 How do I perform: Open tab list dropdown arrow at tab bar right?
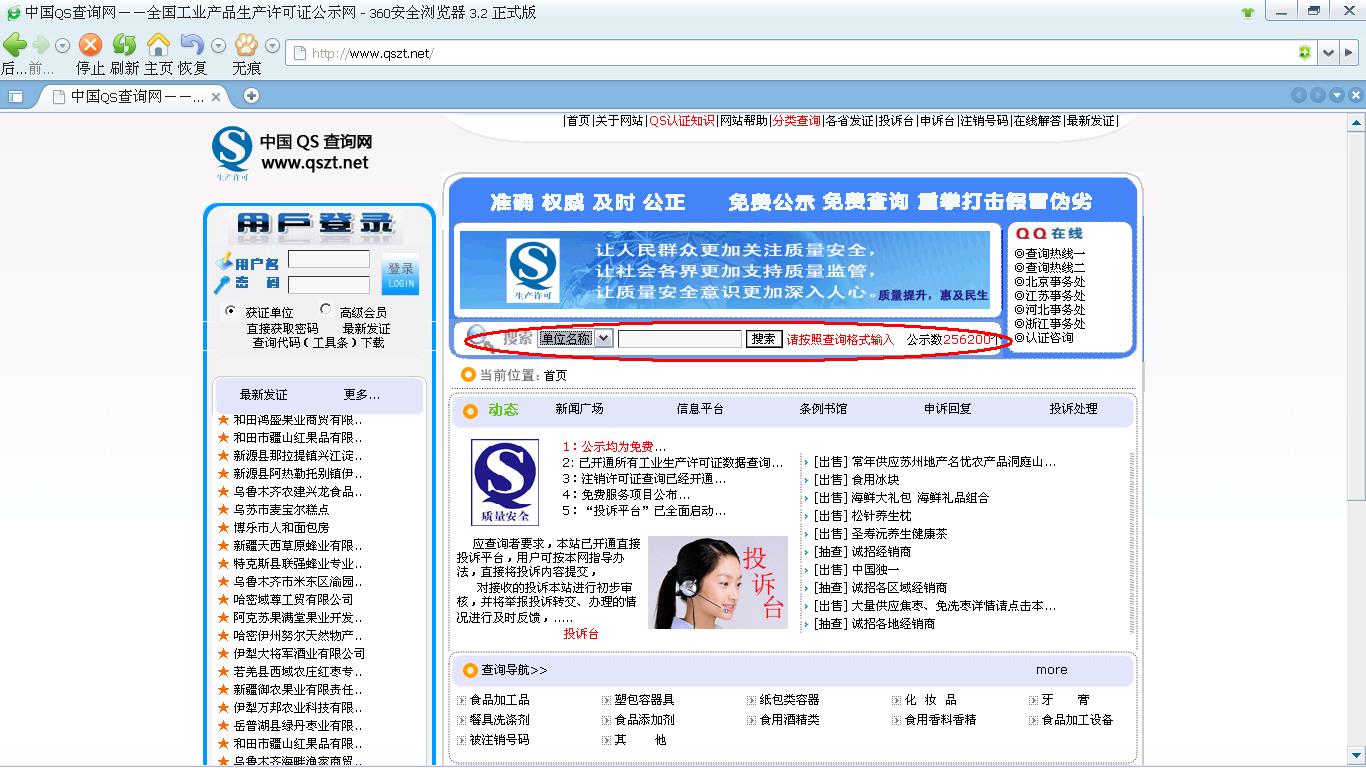pos(1337,96)
